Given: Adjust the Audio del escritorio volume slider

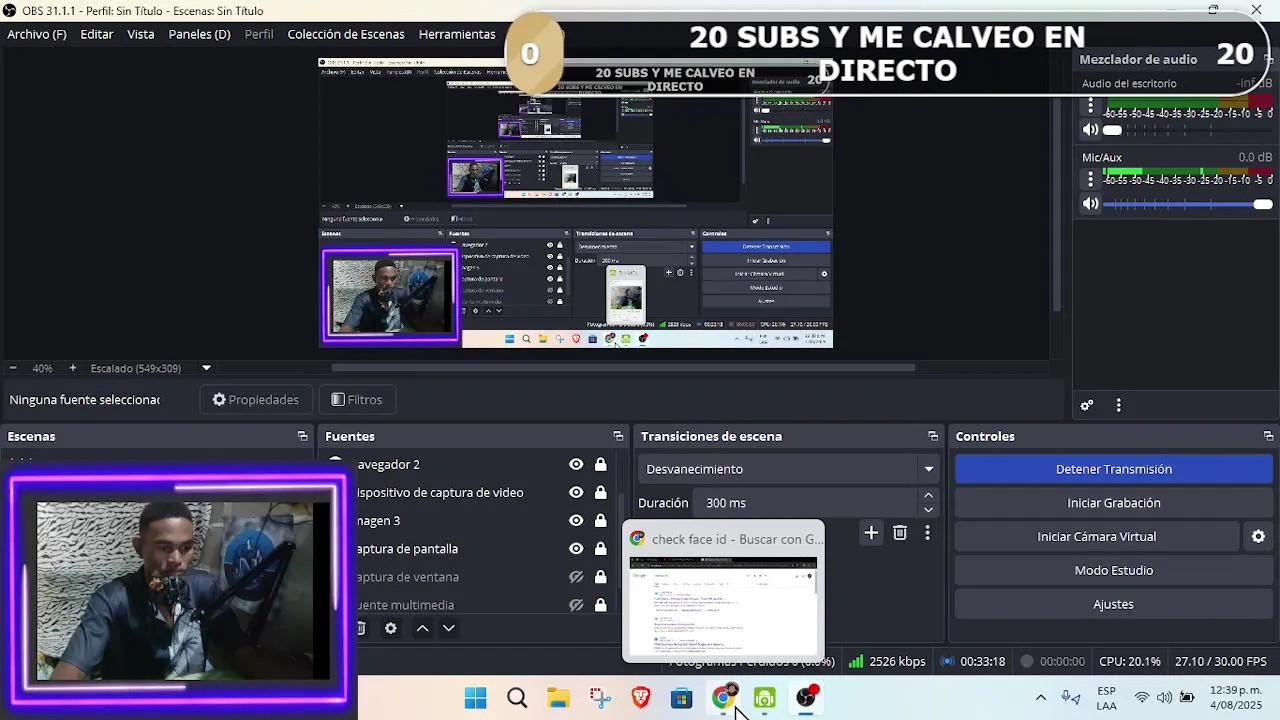Looking at the screenshot, I should point(1188,129).
